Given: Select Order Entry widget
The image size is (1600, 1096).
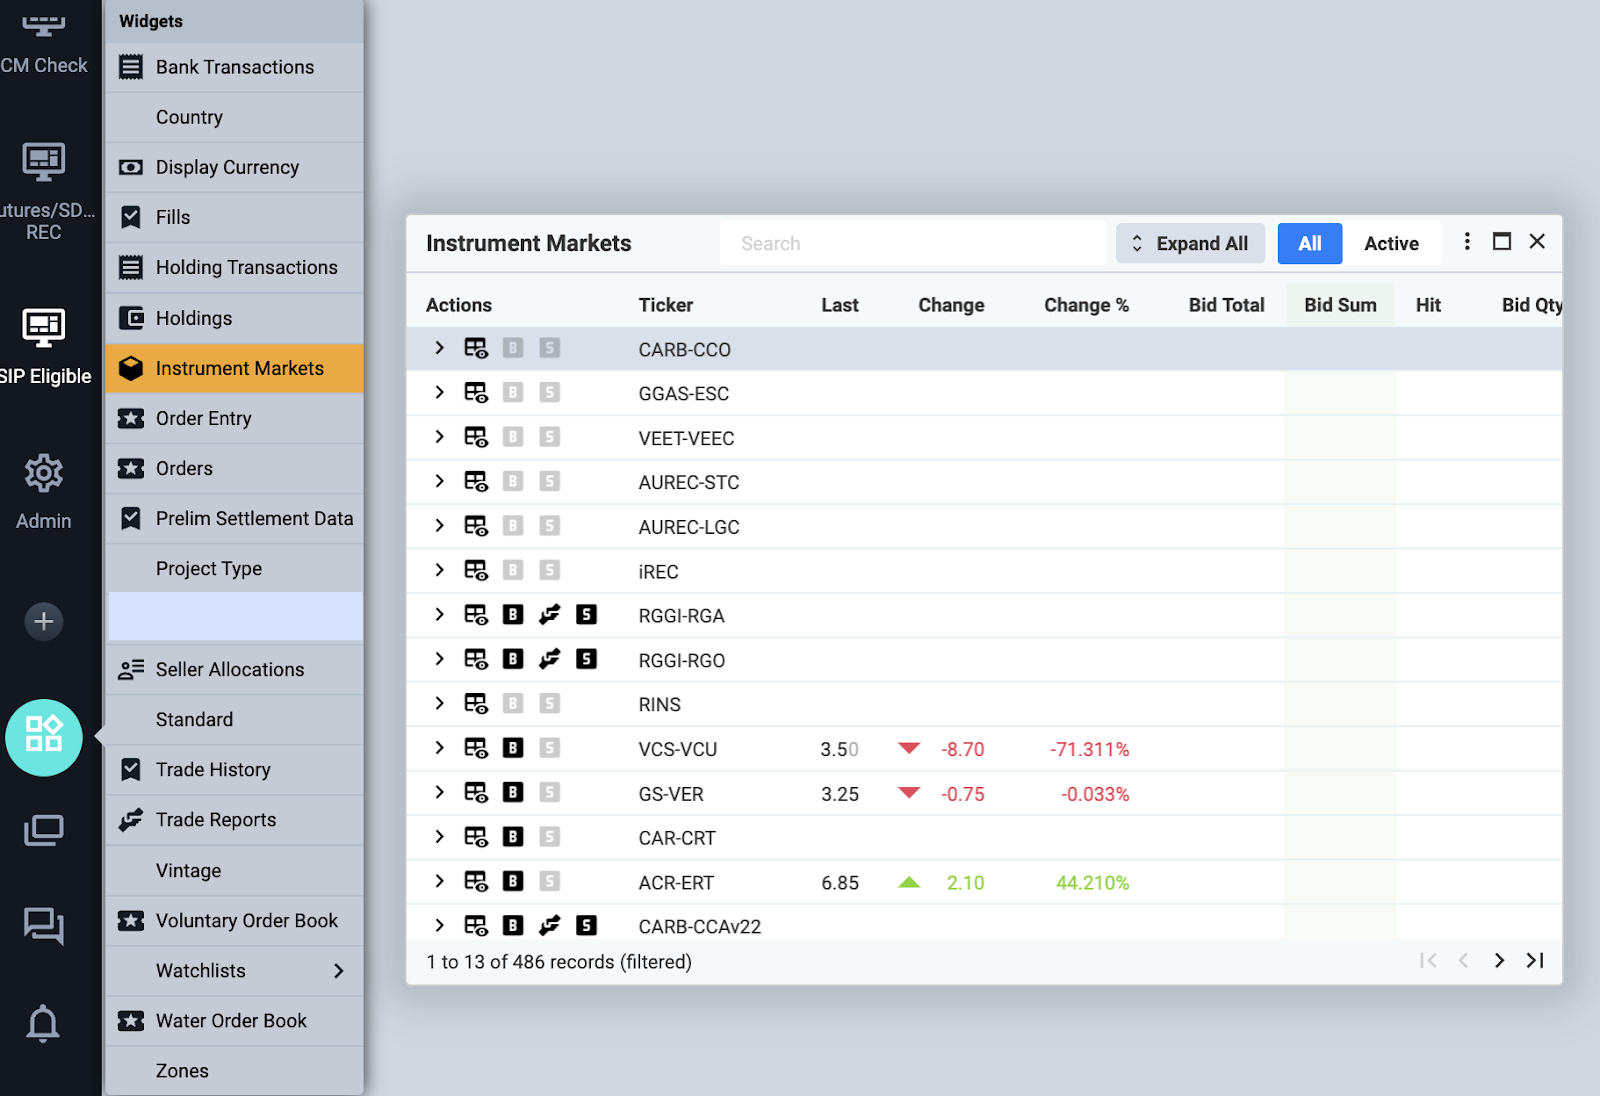Looking at the screenshot, I should click(234, 418).
